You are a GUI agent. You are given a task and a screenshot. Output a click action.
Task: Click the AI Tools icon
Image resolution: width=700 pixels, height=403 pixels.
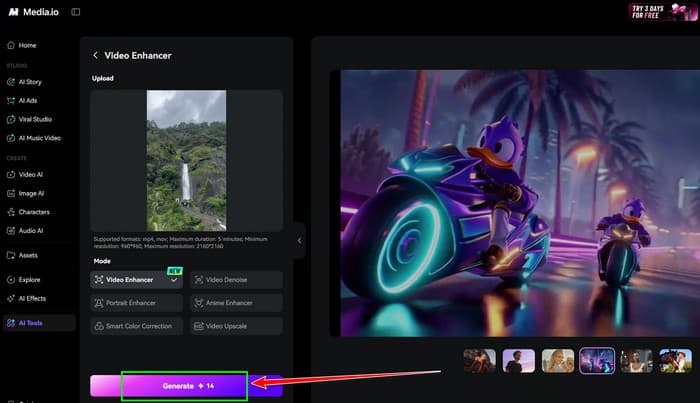click(x=11, y=323)
